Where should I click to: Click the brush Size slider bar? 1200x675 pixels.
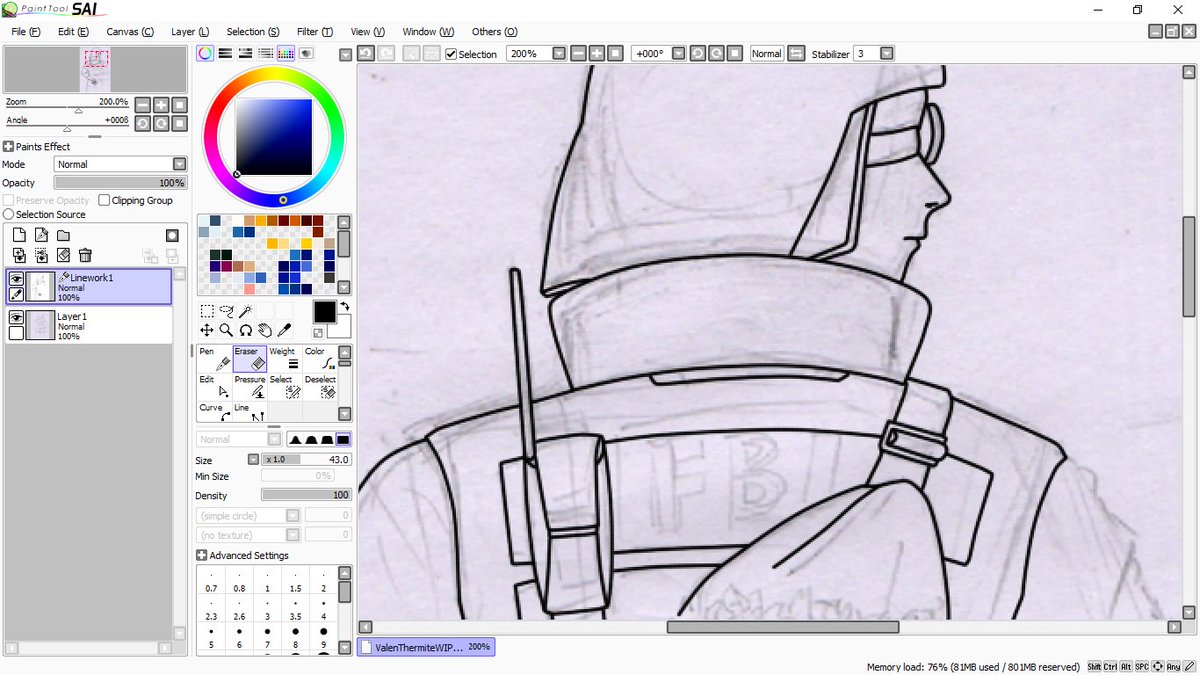pyautogui.click(x=306, y=459)
